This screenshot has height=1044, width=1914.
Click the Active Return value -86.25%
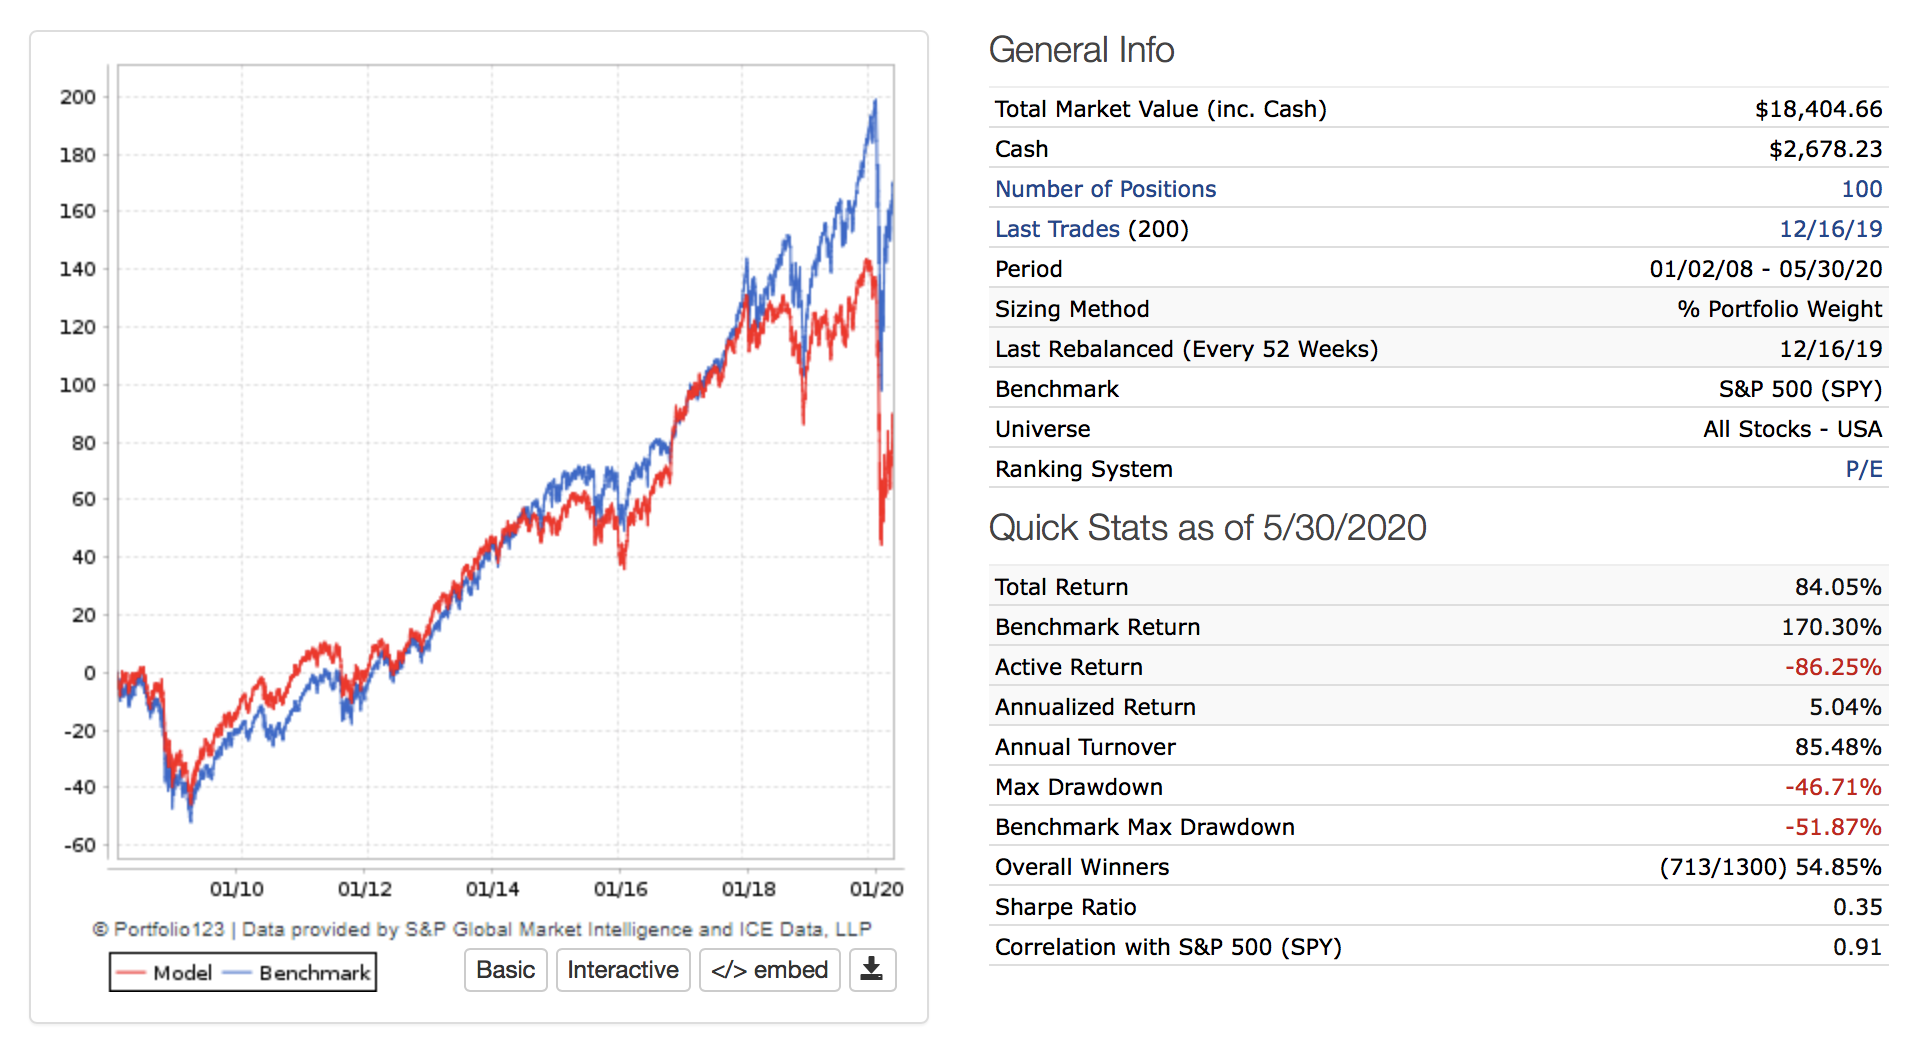pos(1832,667)
